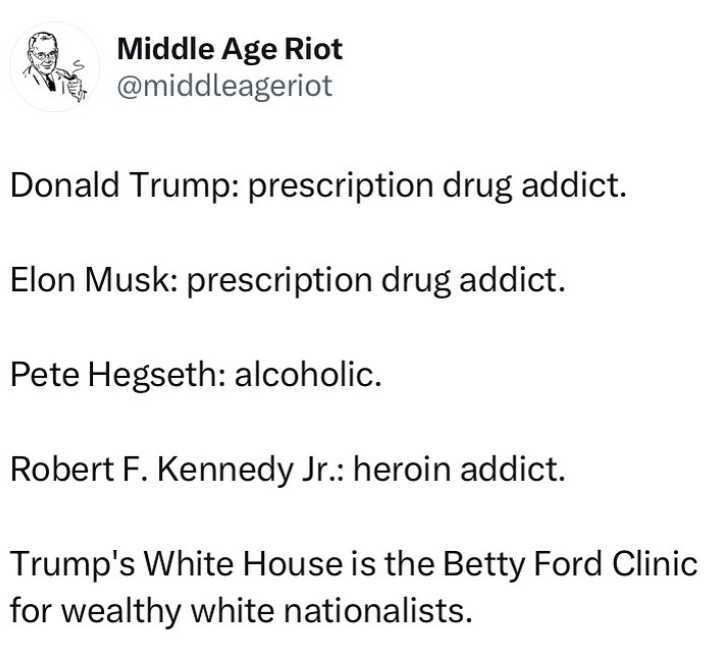Click the man's face in the avatar

(45, 57)
